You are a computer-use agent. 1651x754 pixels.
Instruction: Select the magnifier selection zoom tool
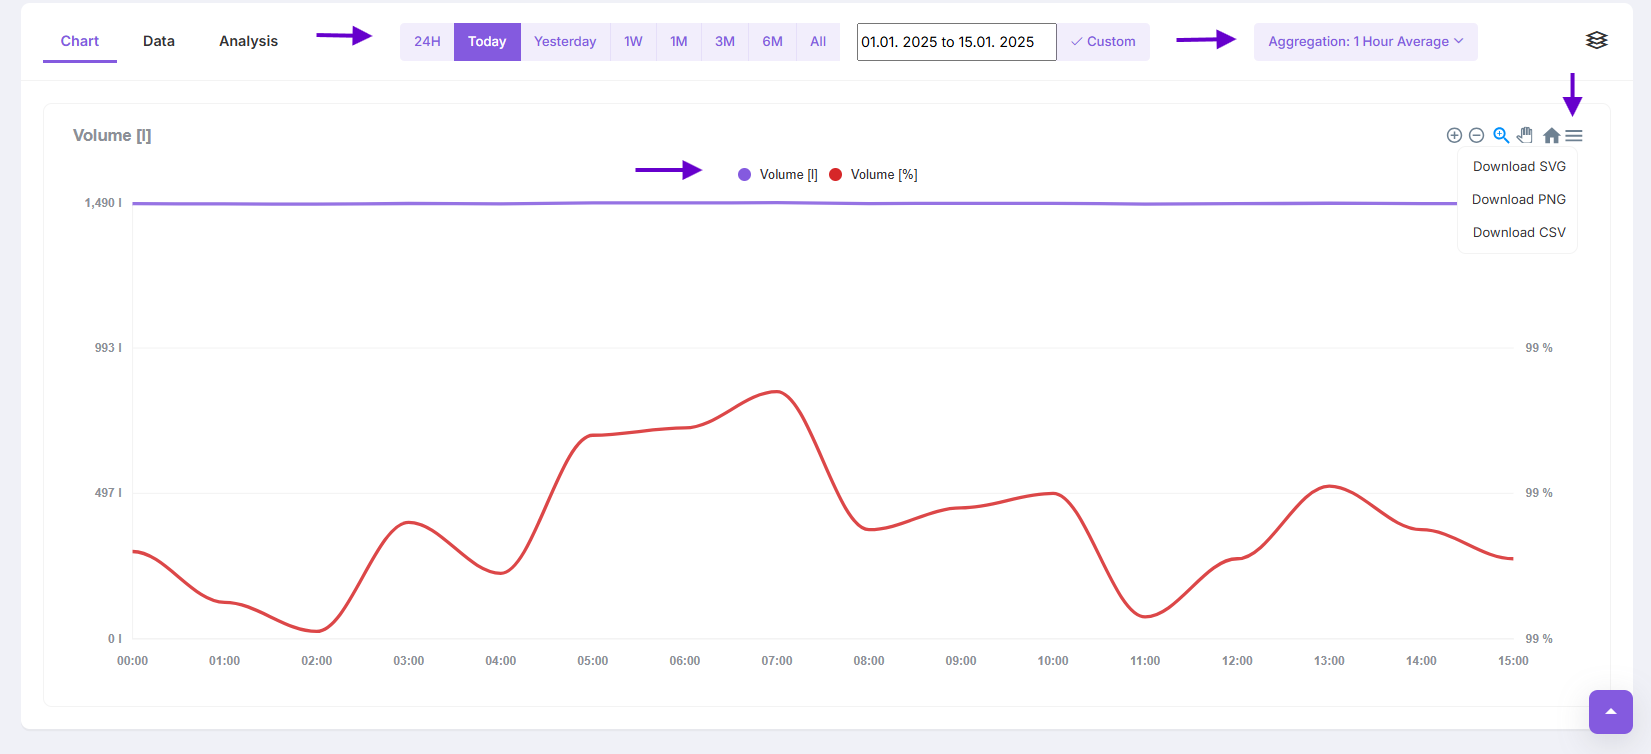(1501, 135)
